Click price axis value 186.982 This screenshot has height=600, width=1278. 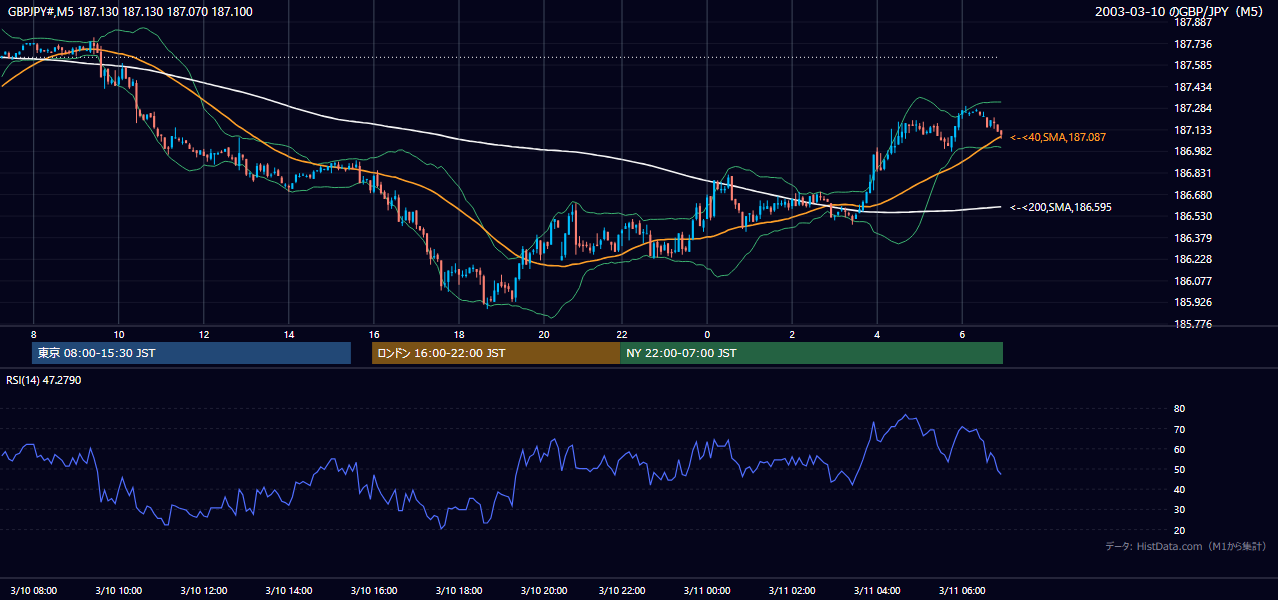(x=1193, y=151)
